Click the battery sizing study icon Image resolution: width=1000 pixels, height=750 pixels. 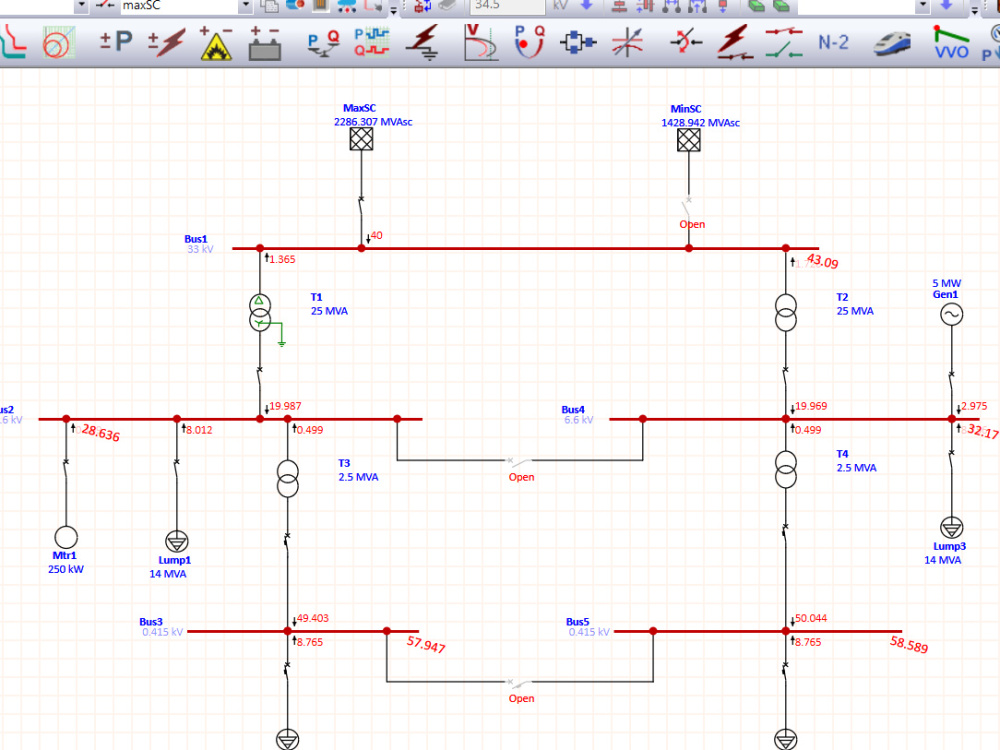click(264, 43)
